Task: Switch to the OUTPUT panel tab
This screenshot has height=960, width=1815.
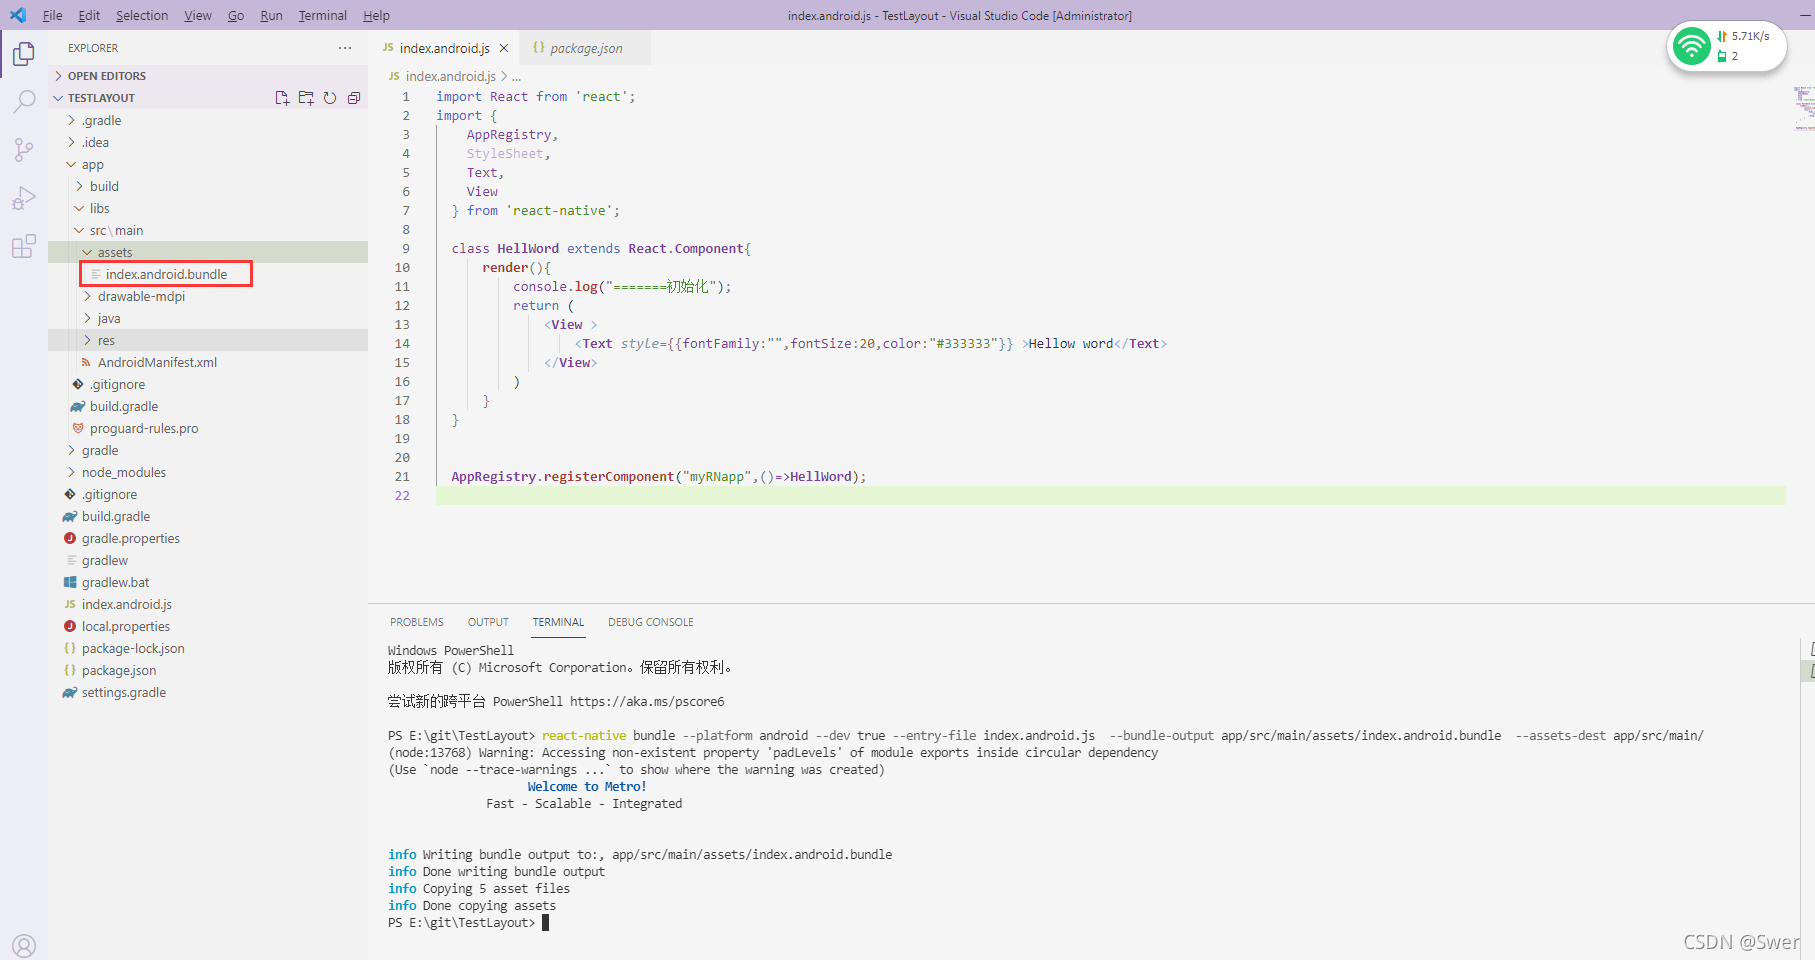Action: tap(488, 622)
